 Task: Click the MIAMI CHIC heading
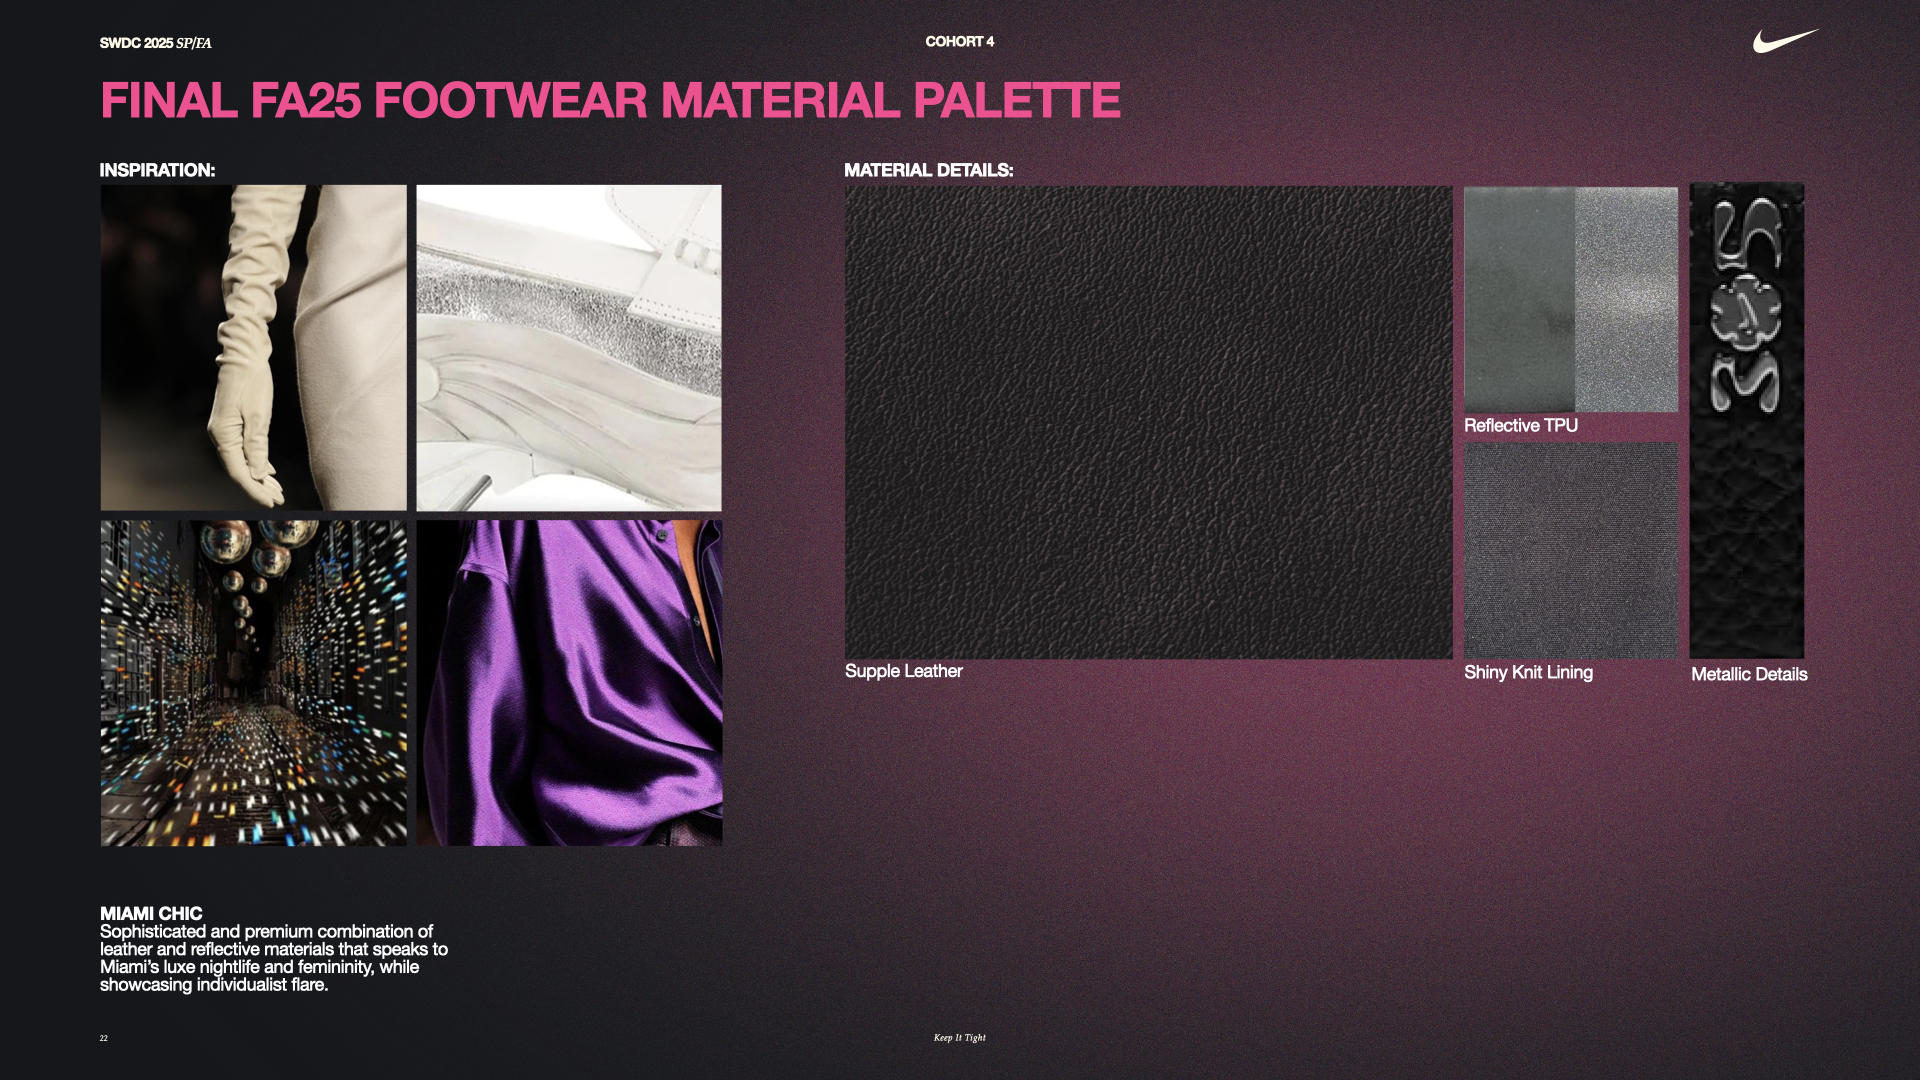tap(150, 913)
